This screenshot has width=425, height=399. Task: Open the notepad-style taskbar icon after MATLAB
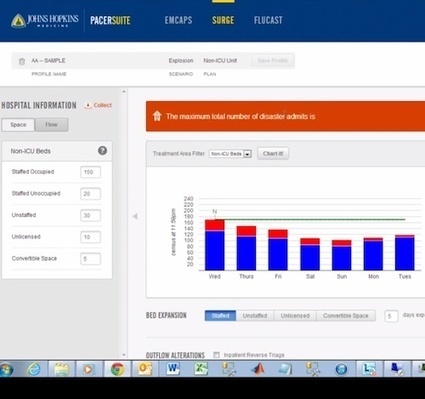tap(285, 369)
